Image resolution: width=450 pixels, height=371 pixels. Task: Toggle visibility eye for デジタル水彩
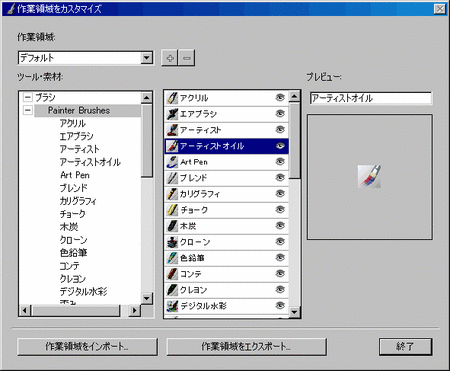tap(280, 305)
